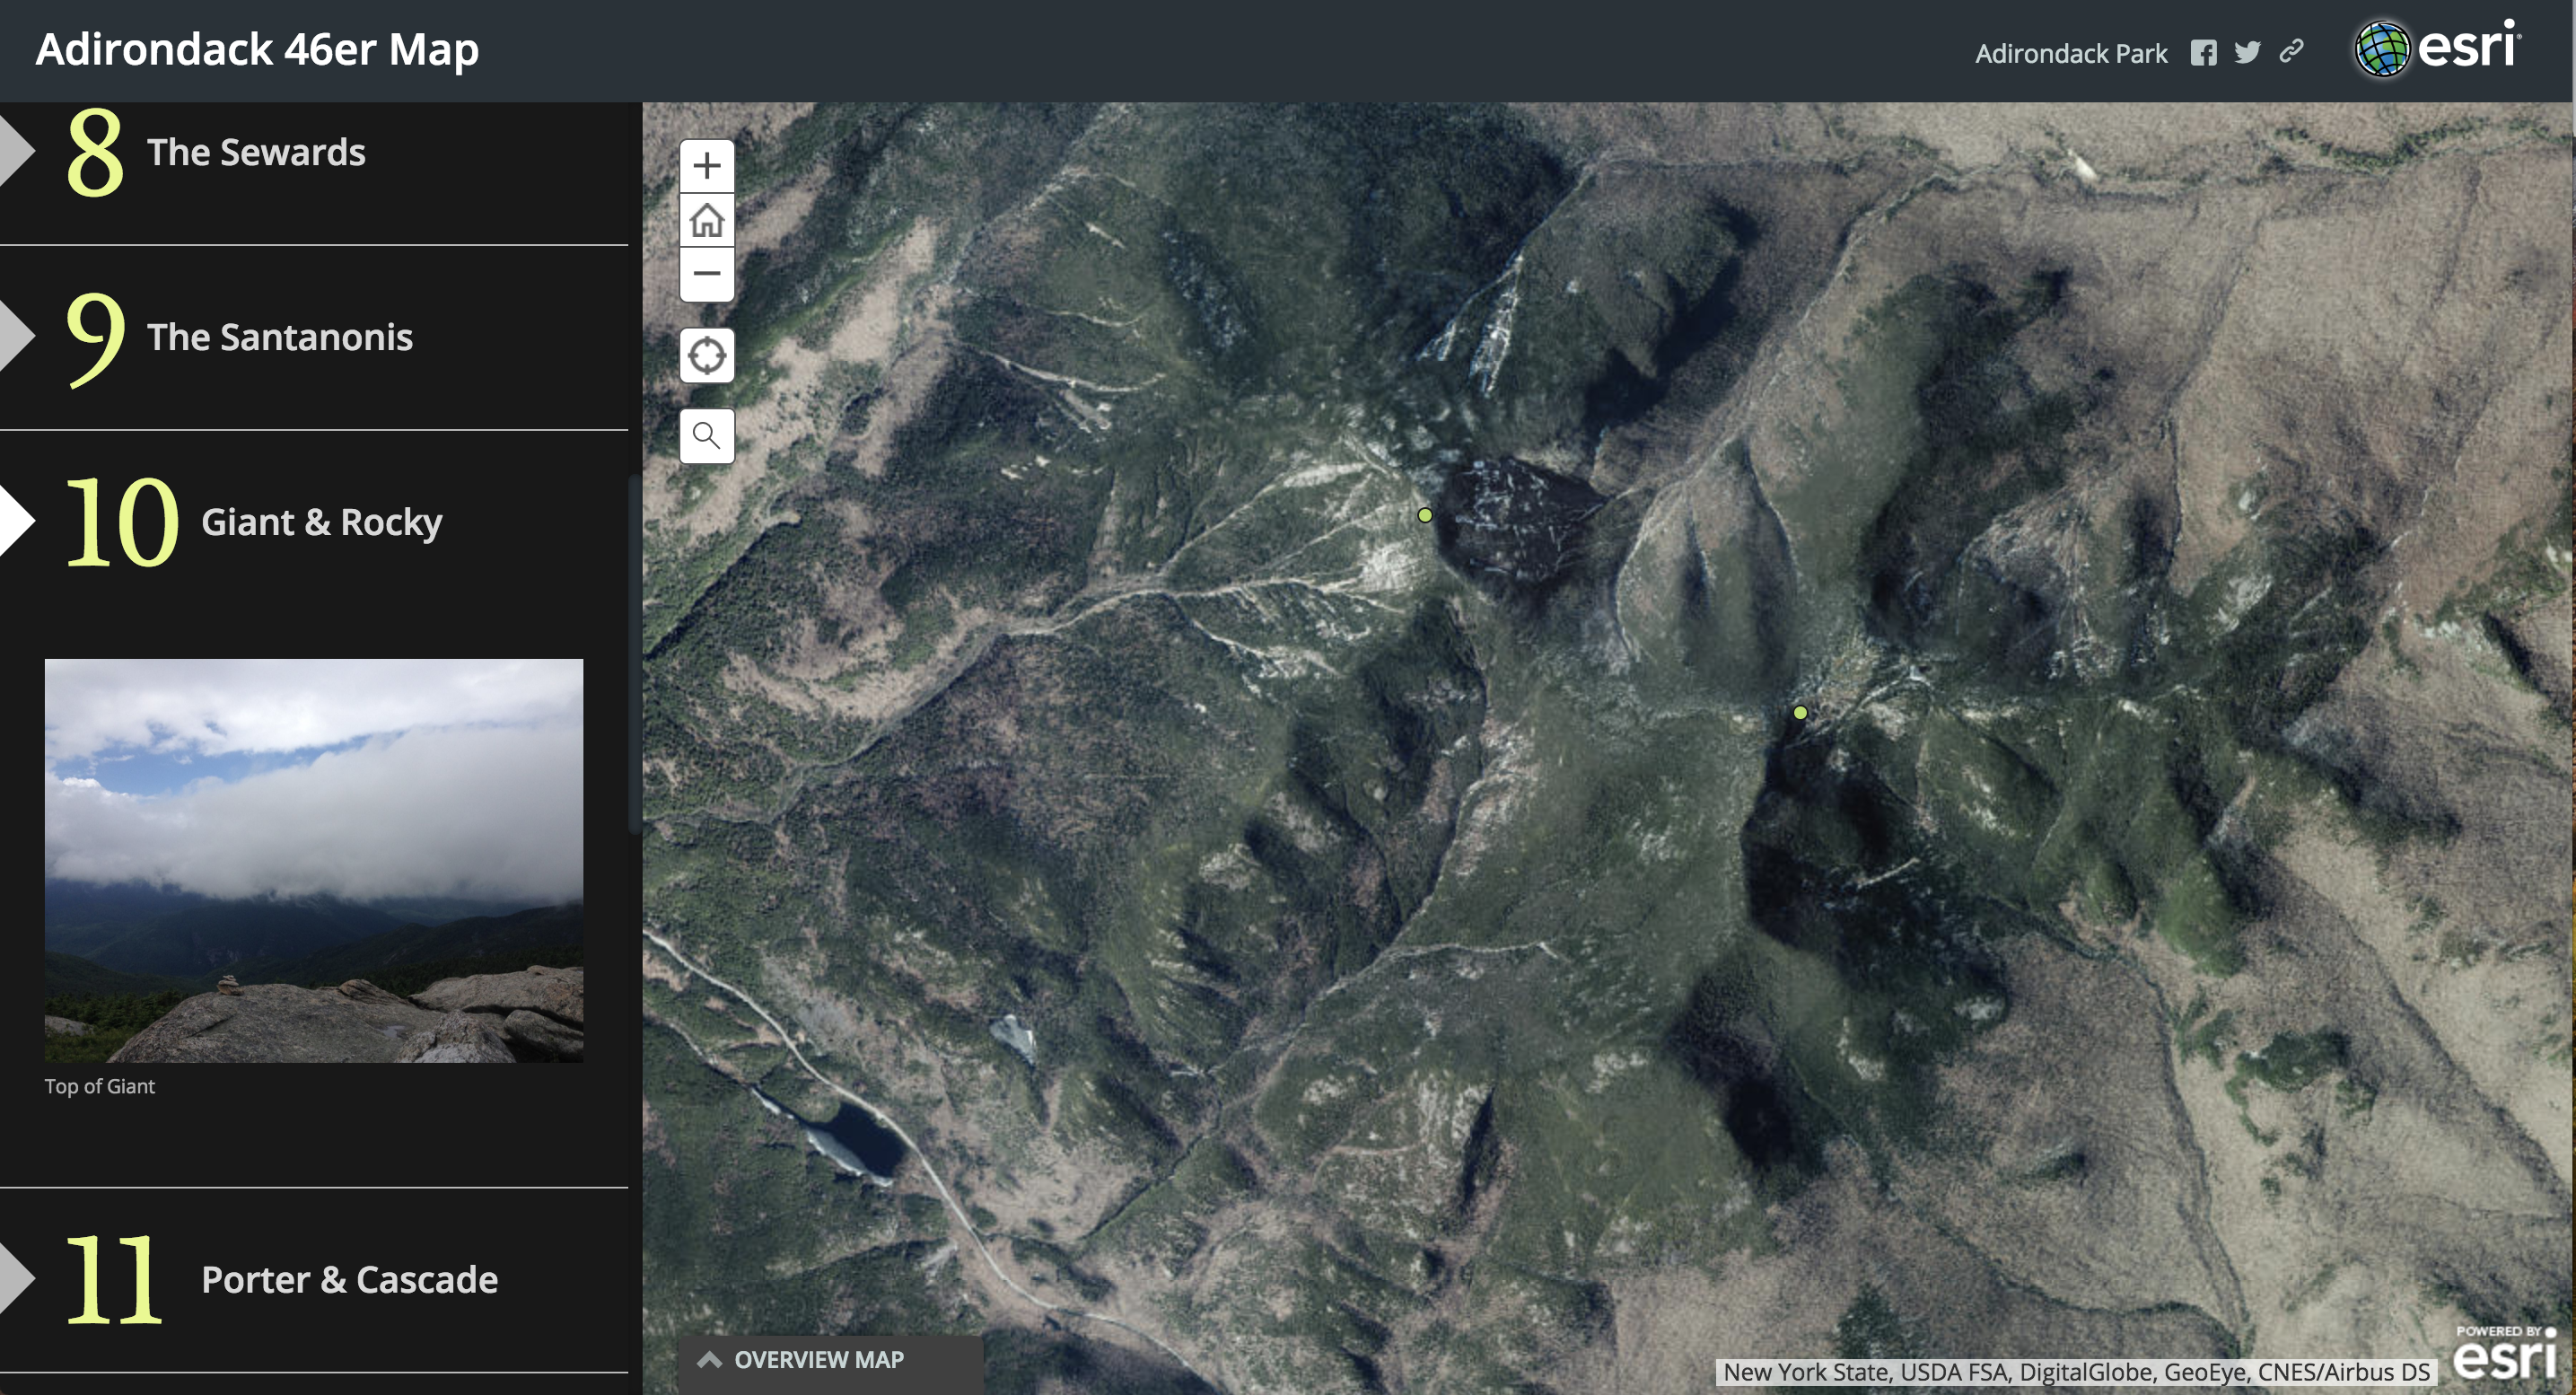The image size is (2576, 1395).
Task: Click the find my location button
Action: click(x=707, y=355)
